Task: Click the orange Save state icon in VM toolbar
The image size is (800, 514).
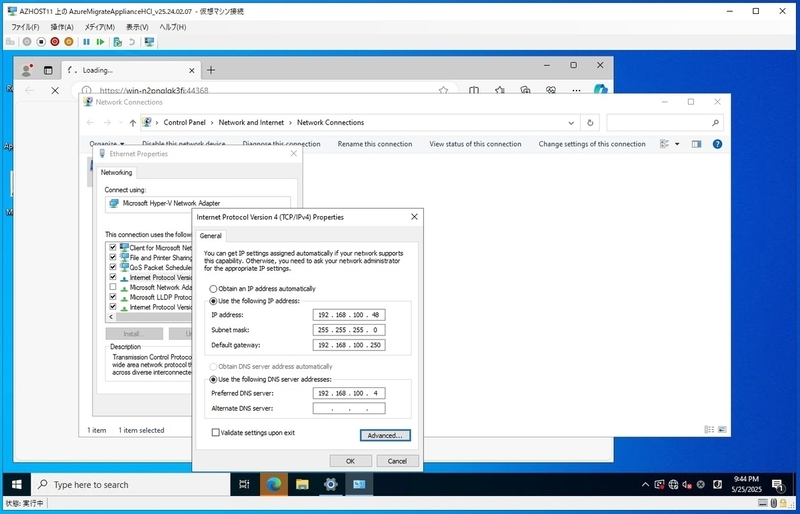Action: pyautogui.click(x=69, y=42)
